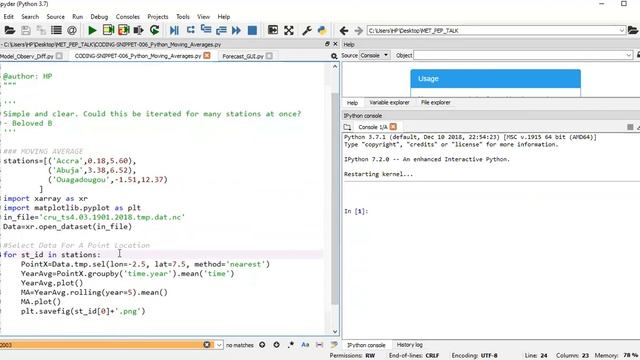The width and height of the screenshot is (640, 360).
Task: Find the previous match arrow icon
Action: [262, 345]
